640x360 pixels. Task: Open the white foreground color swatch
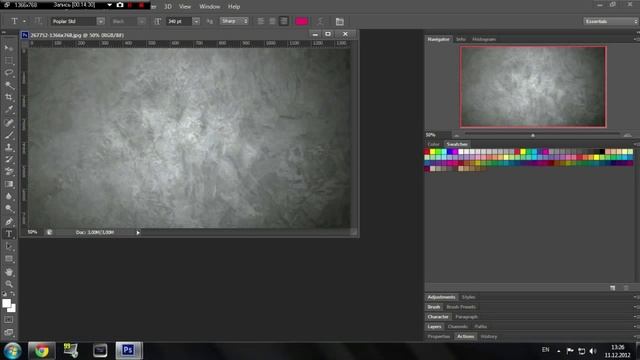pyautogui.click(x=7, y=303)
